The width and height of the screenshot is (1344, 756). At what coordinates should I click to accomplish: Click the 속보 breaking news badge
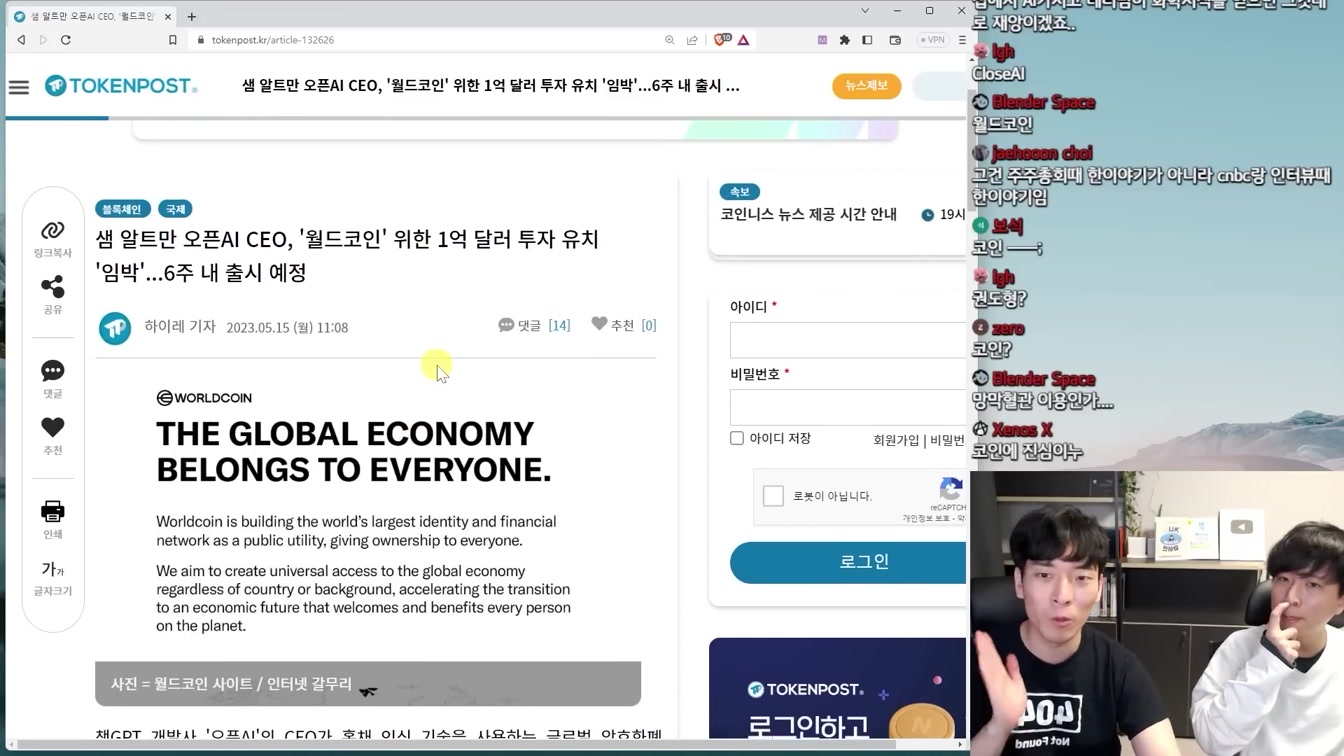tap(740, 191)
